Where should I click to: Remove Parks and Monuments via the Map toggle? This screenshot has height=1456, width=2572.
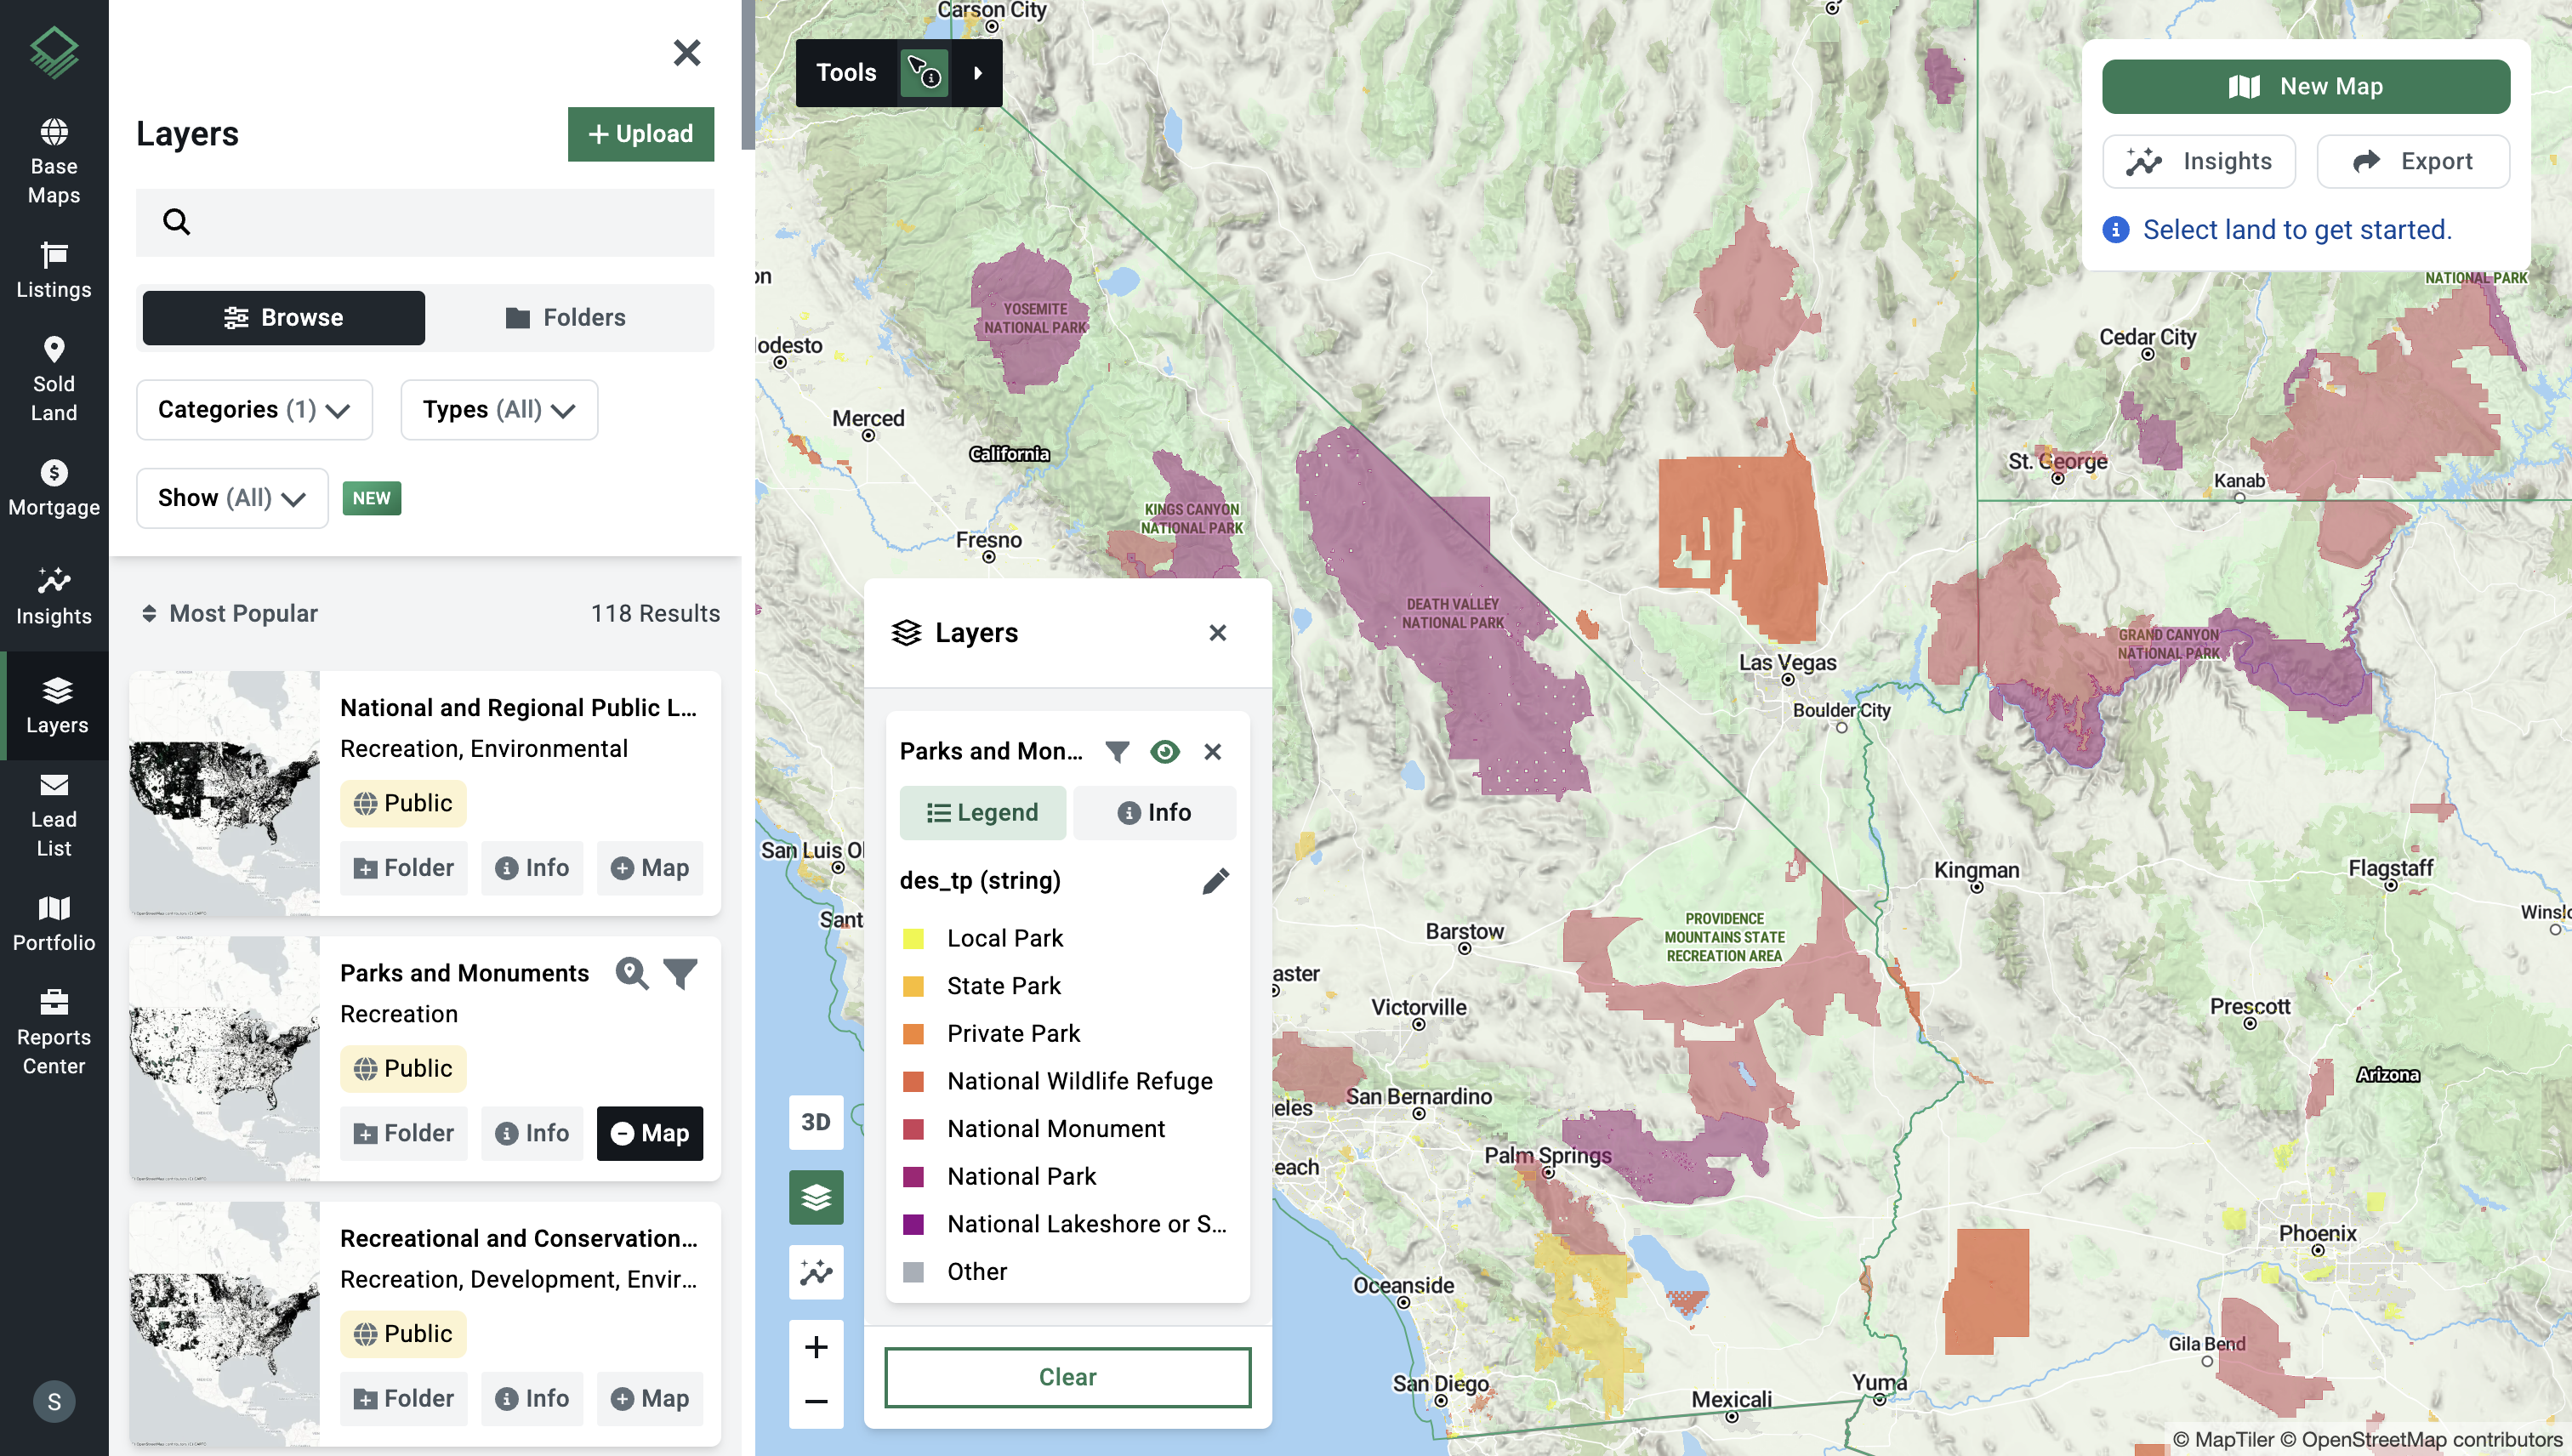650,1133
